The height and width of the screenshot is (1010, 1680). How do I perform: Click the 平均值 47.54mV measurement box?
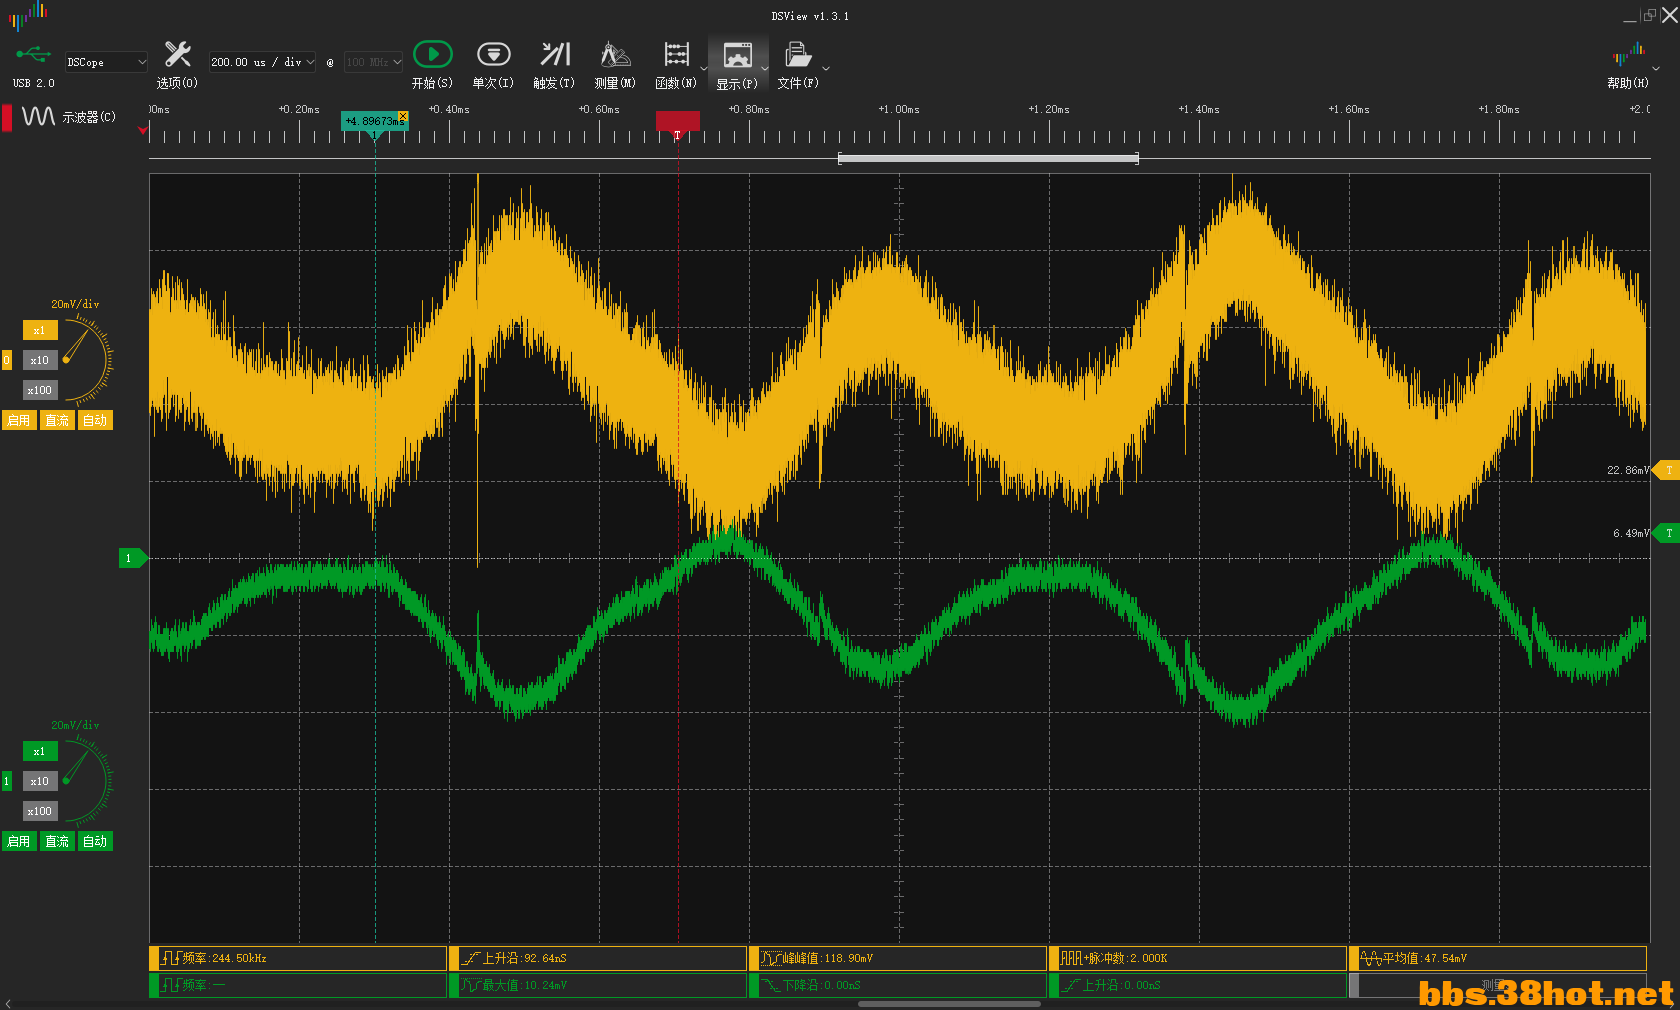click(x=1498, y=958)
